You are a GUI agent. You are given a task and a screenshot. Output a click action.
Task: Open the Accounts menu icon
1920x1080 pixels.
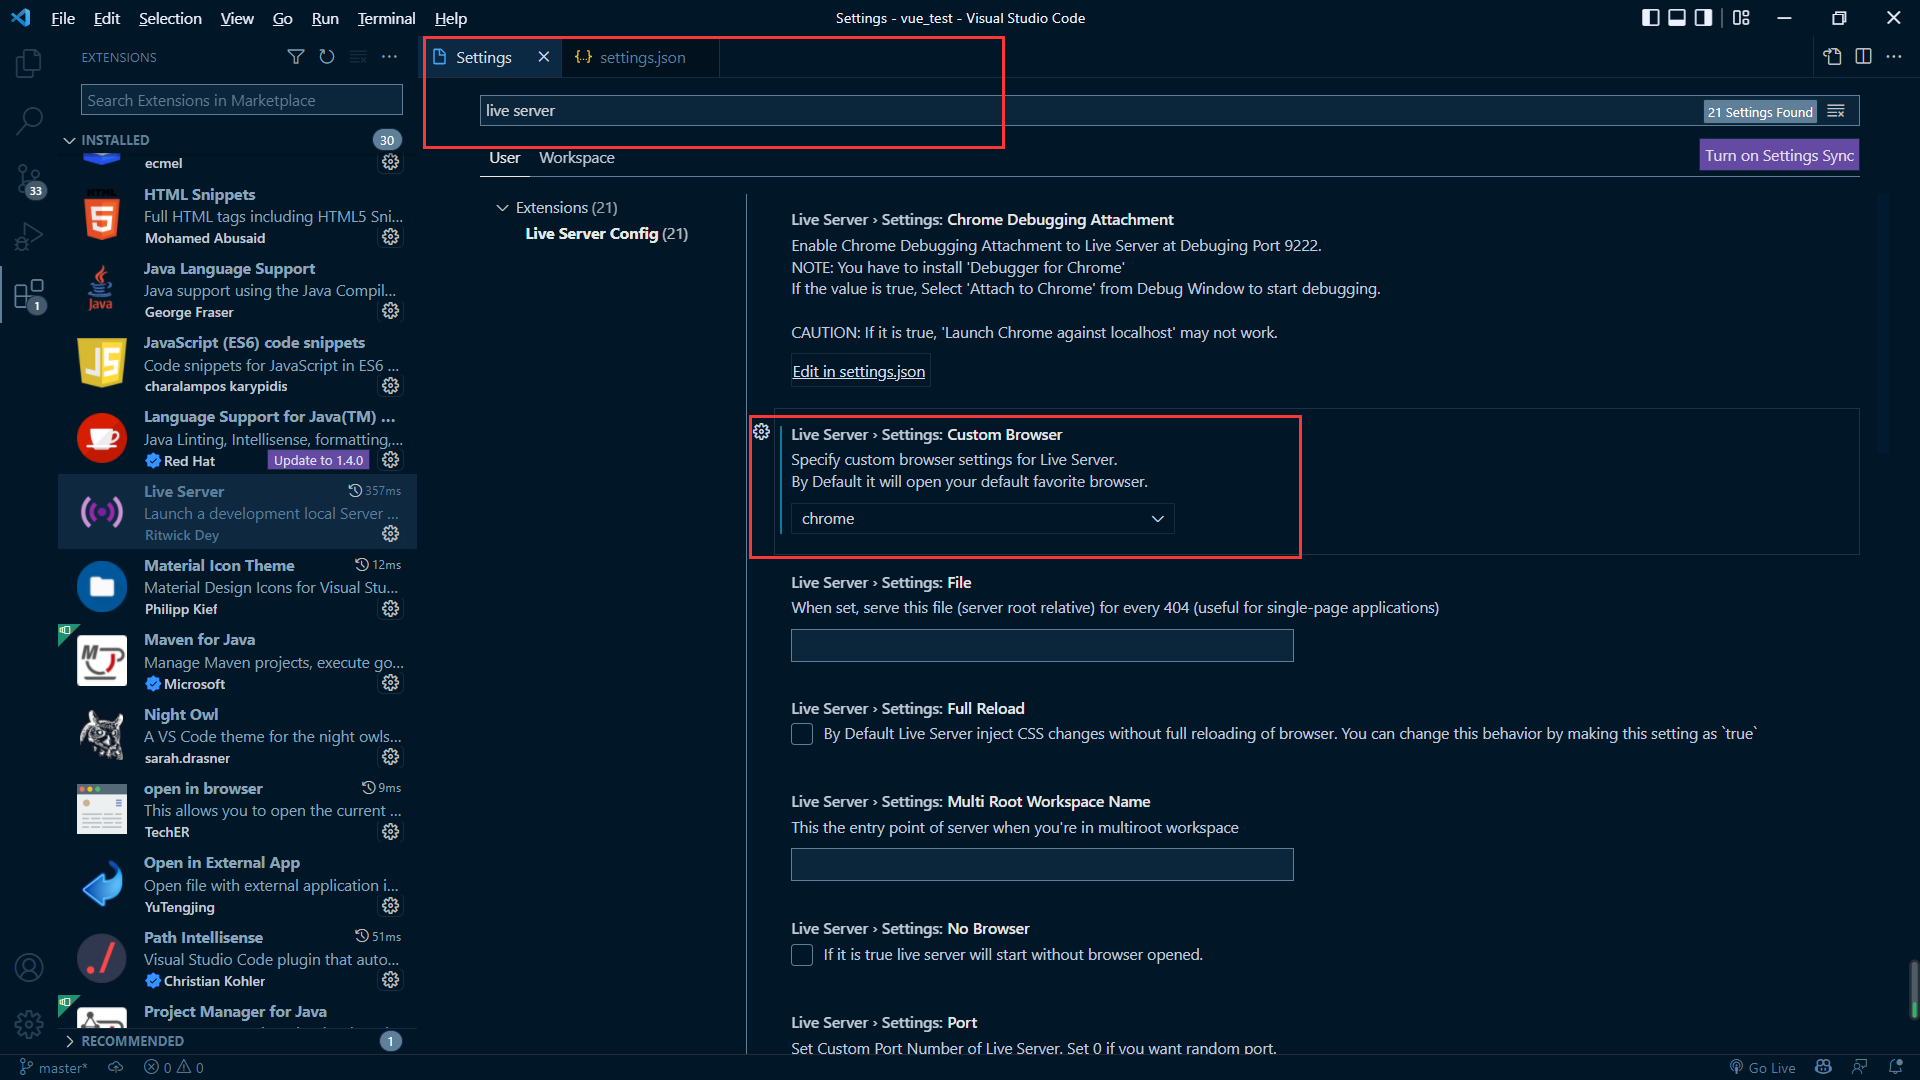point(29,967)
